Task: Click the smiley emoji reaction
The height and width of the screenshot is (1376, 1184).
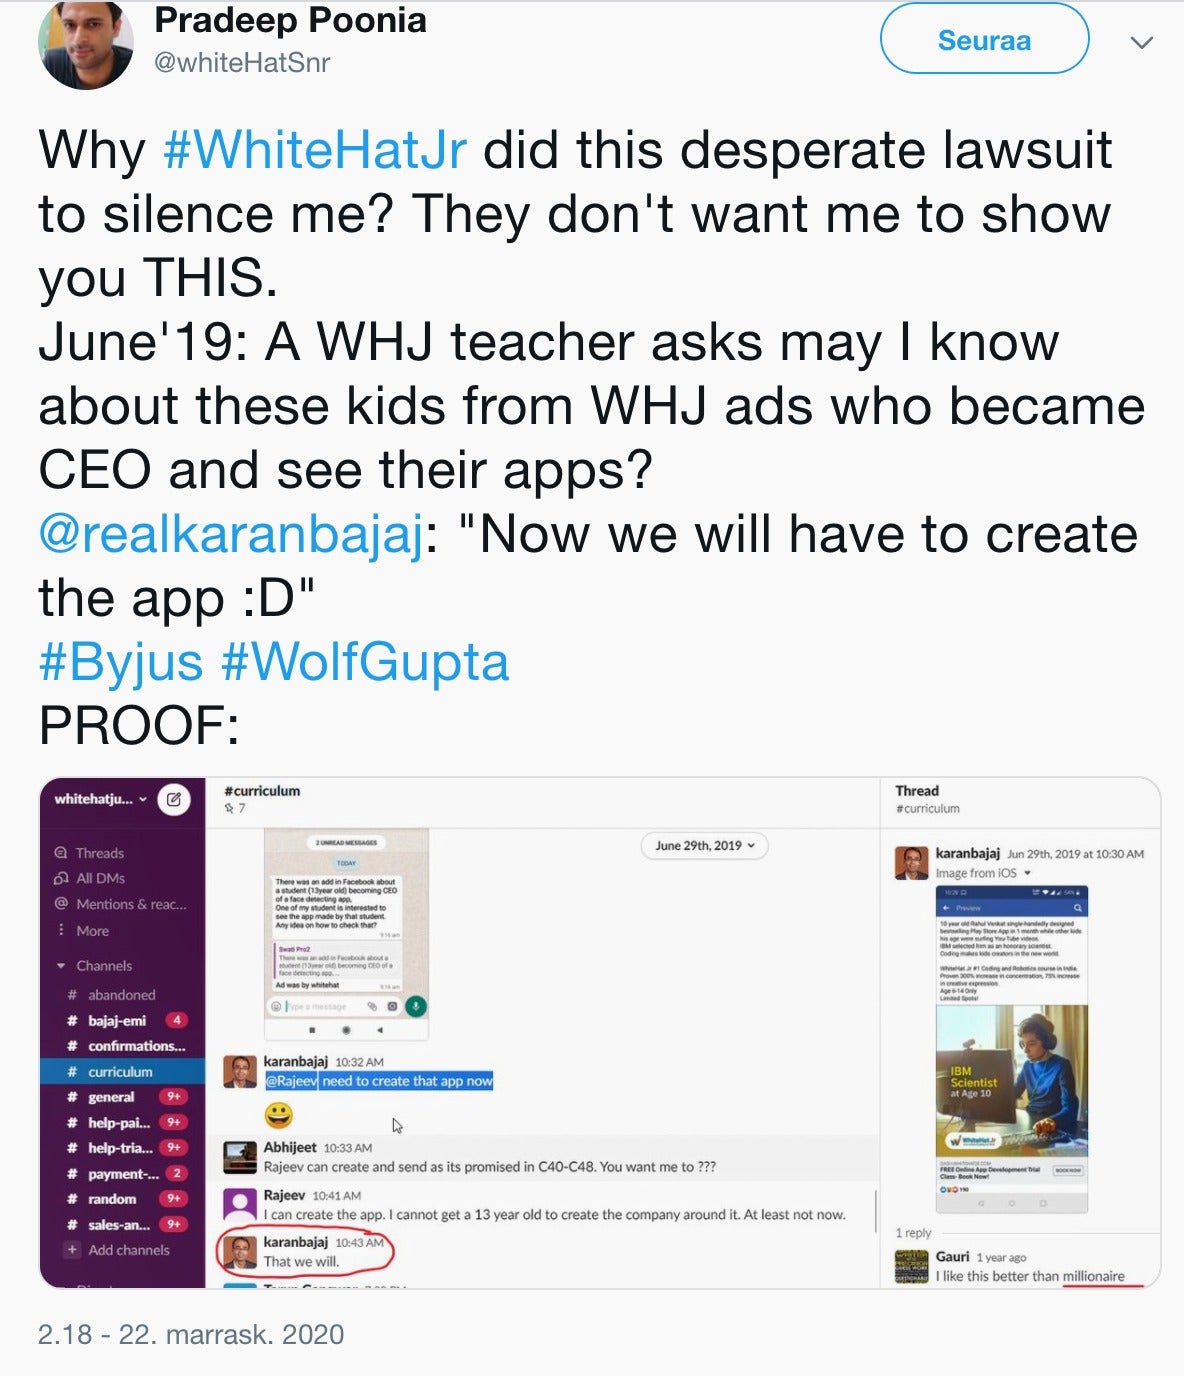Action: point(278,1114)
